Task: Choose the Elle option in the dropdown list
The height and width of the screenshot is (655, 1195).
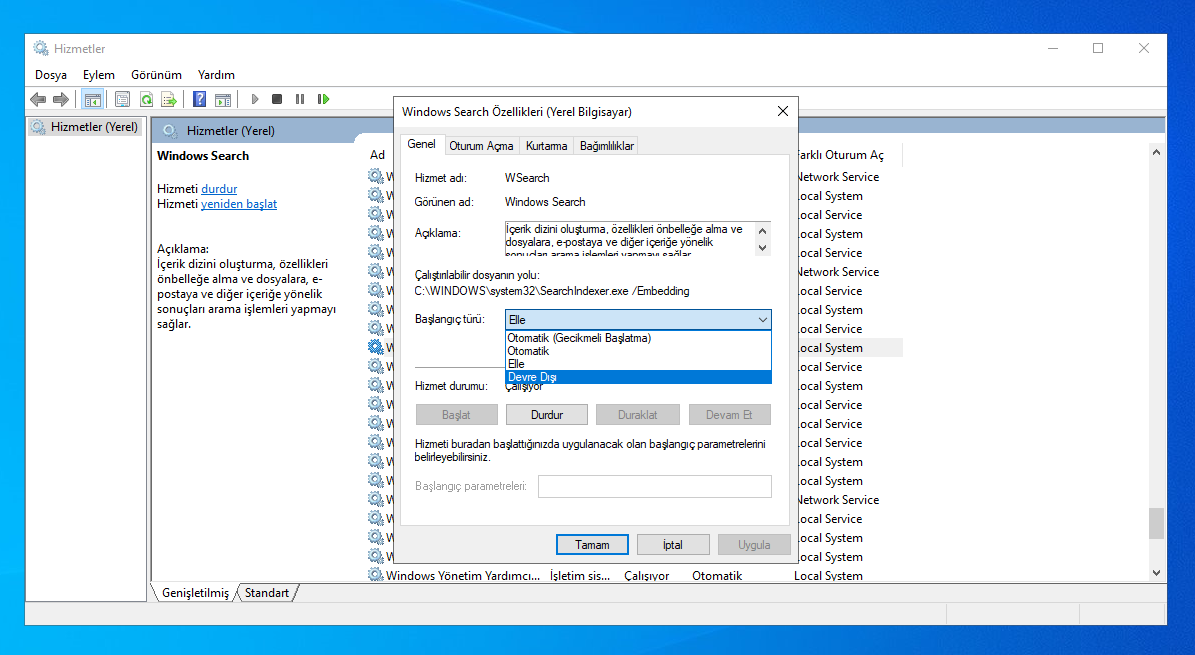Action: point(639,364)
